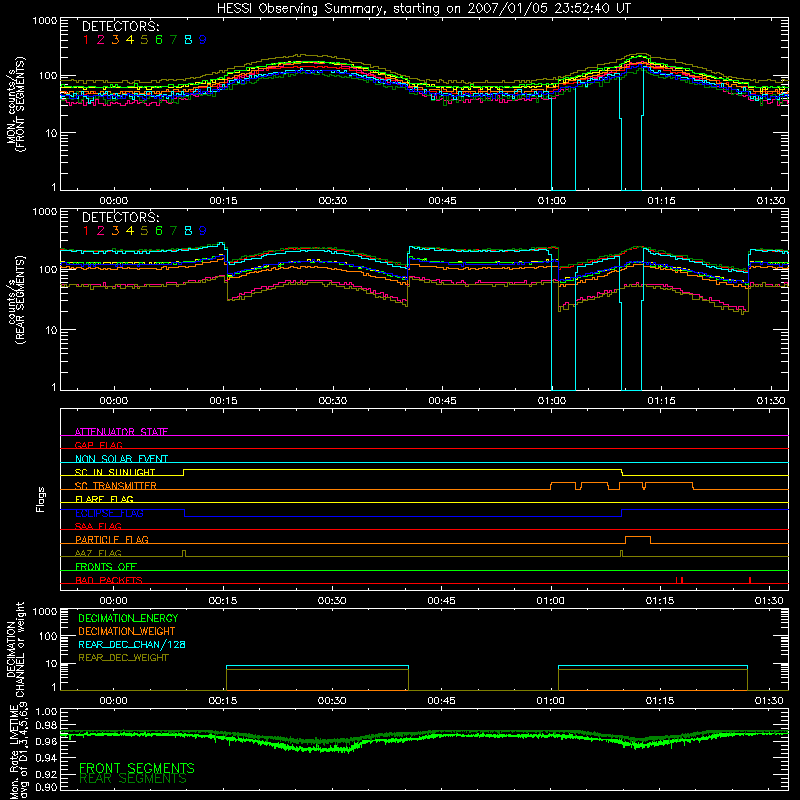Click the HESSI Observing Summary title text
This screenshot has width=800, height=800.
(424, 9)
